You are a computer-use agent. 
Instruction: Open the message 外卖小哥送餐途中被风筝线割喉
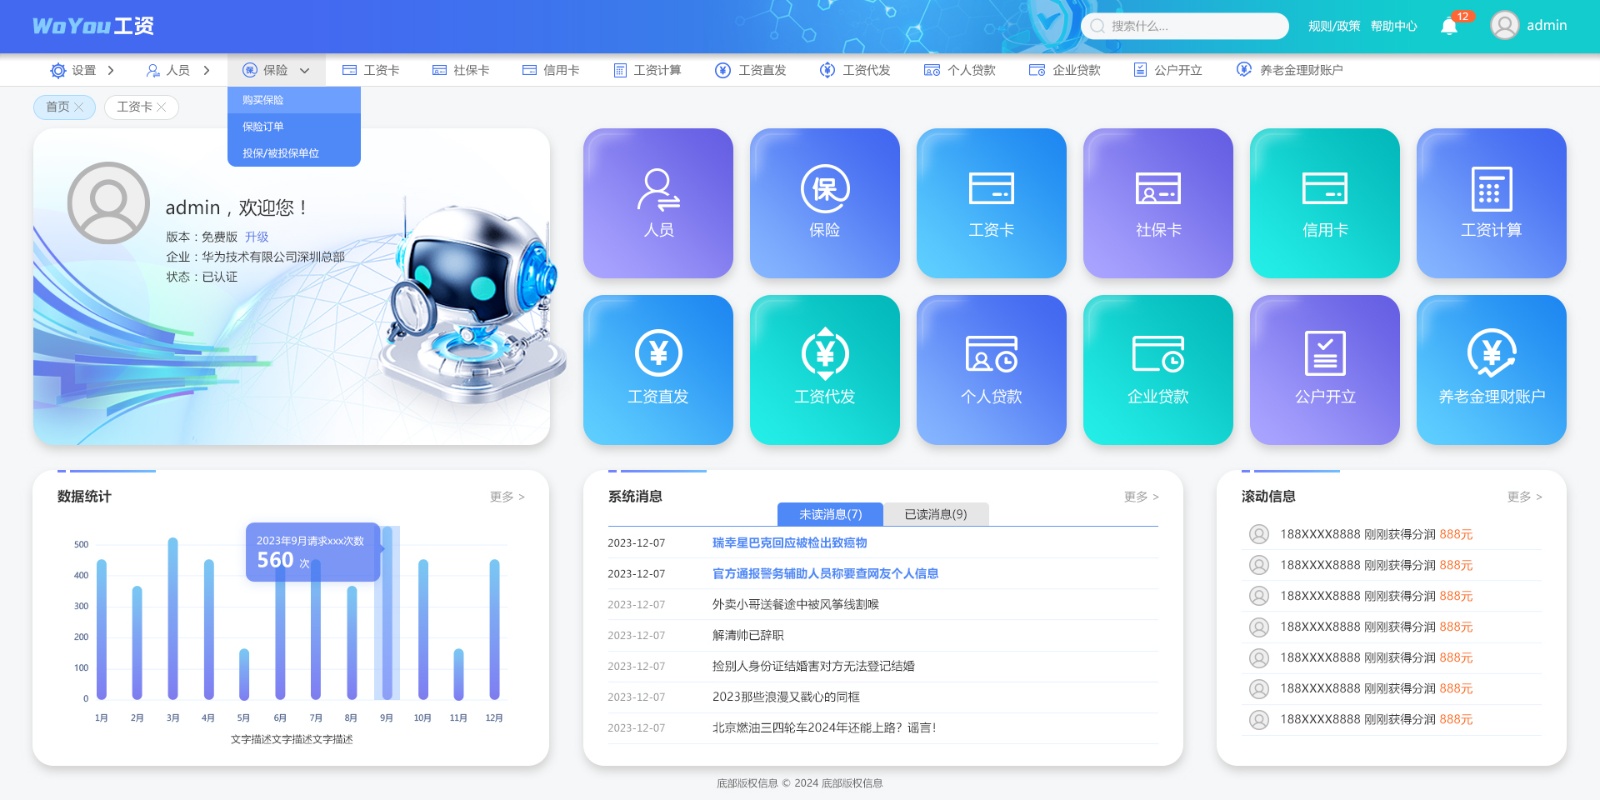(x=795, y=605)
